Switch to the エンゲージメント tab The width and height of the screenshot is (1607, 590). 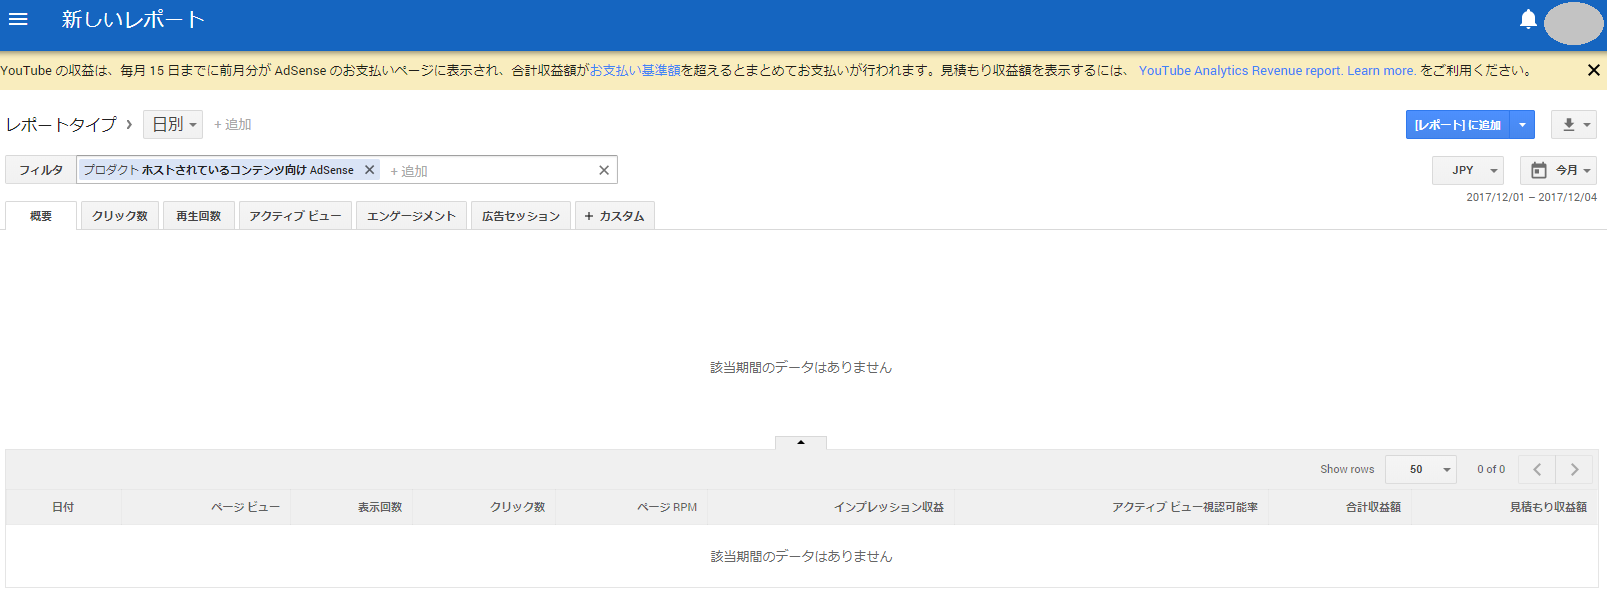(411, 216)
